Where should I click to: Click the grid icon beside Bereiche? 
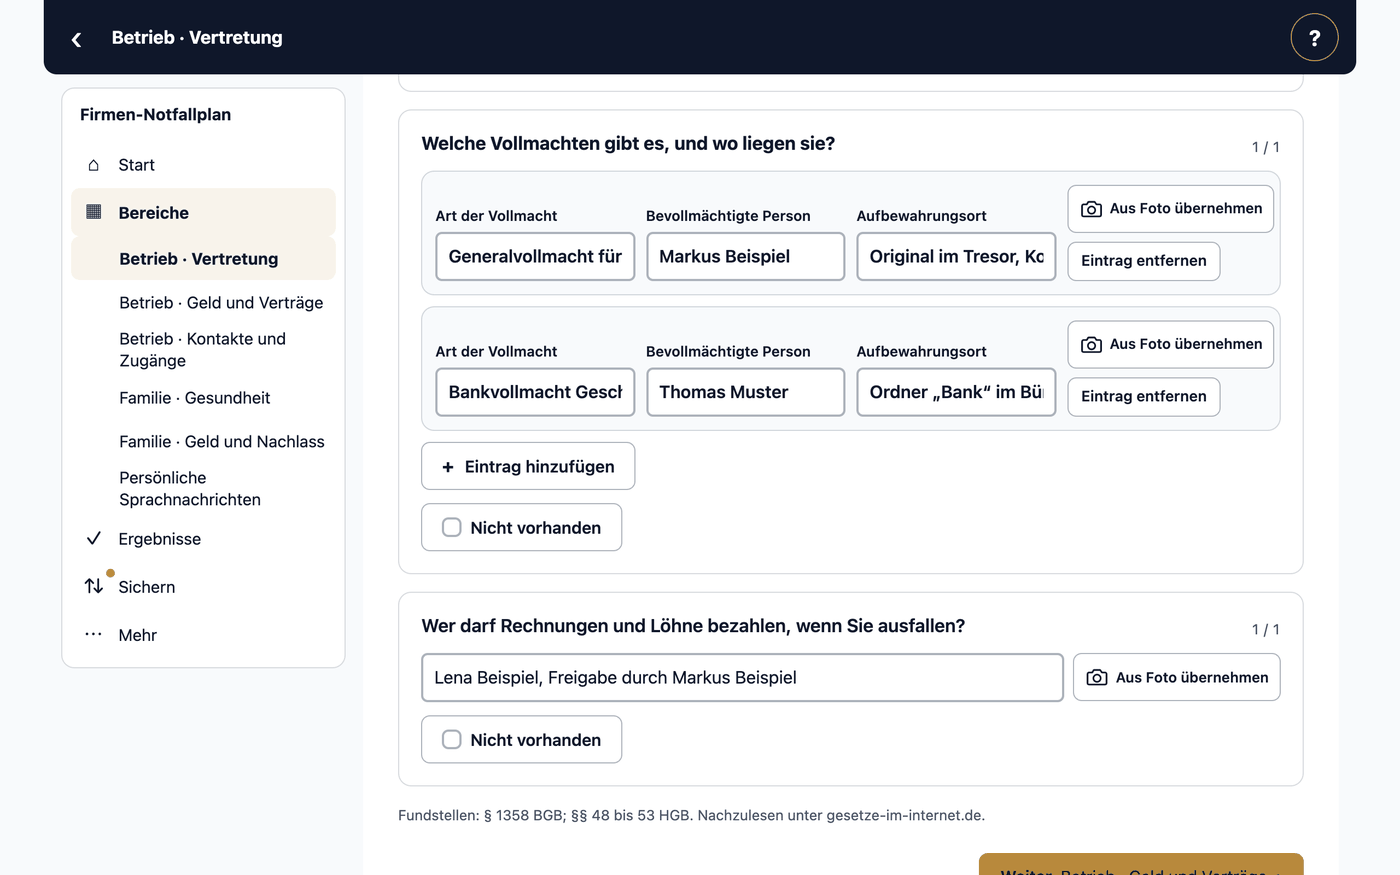tap(94, 212)
